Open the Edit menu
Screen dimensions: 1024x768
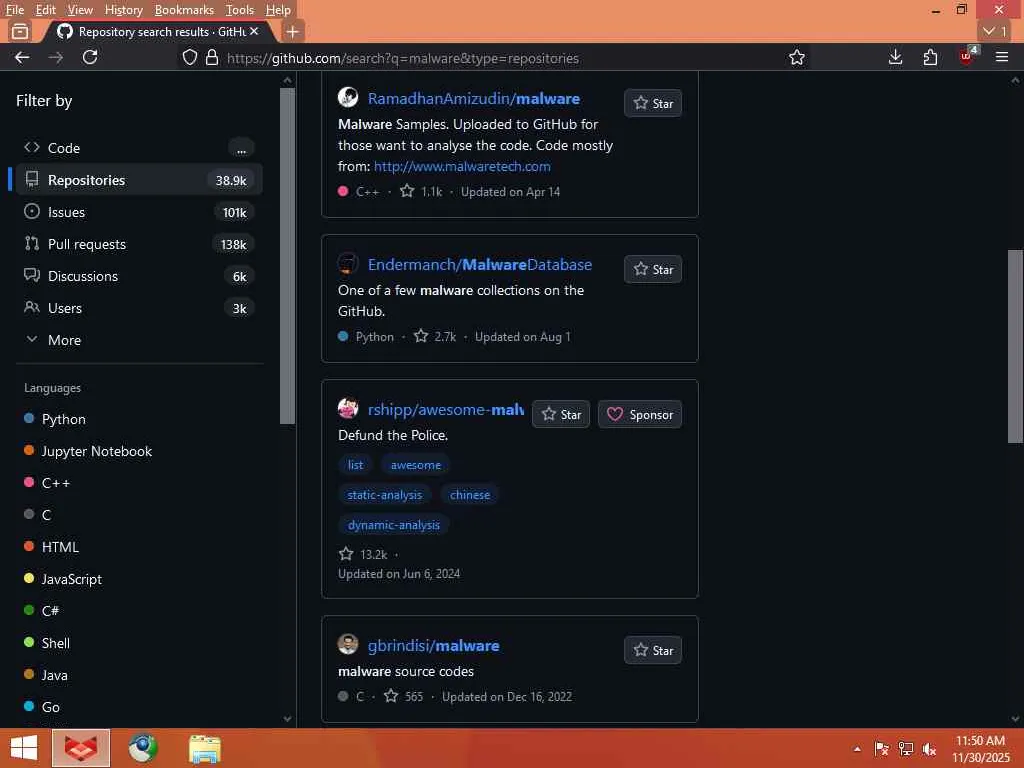(x=45, y=10)
